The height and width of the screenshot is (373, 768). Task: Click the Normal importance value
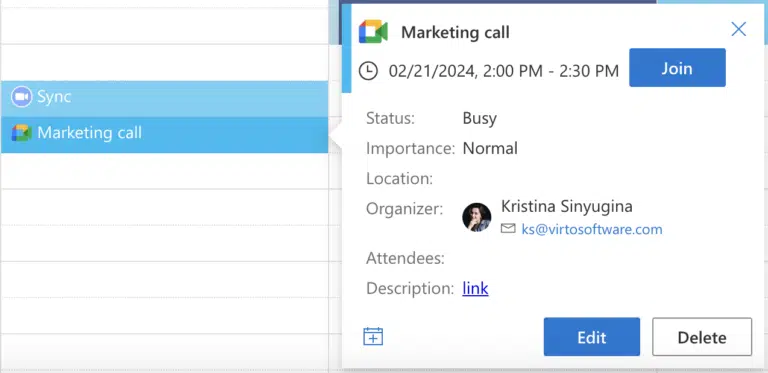[x=490, y=148]
